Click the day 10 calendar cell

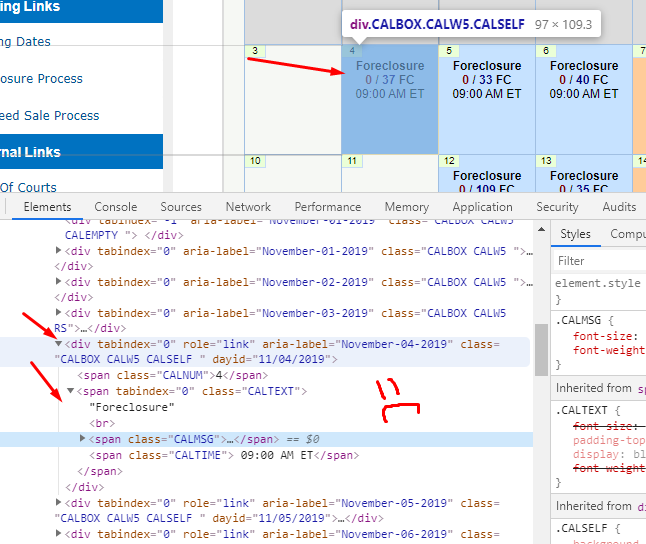point(293,174)
